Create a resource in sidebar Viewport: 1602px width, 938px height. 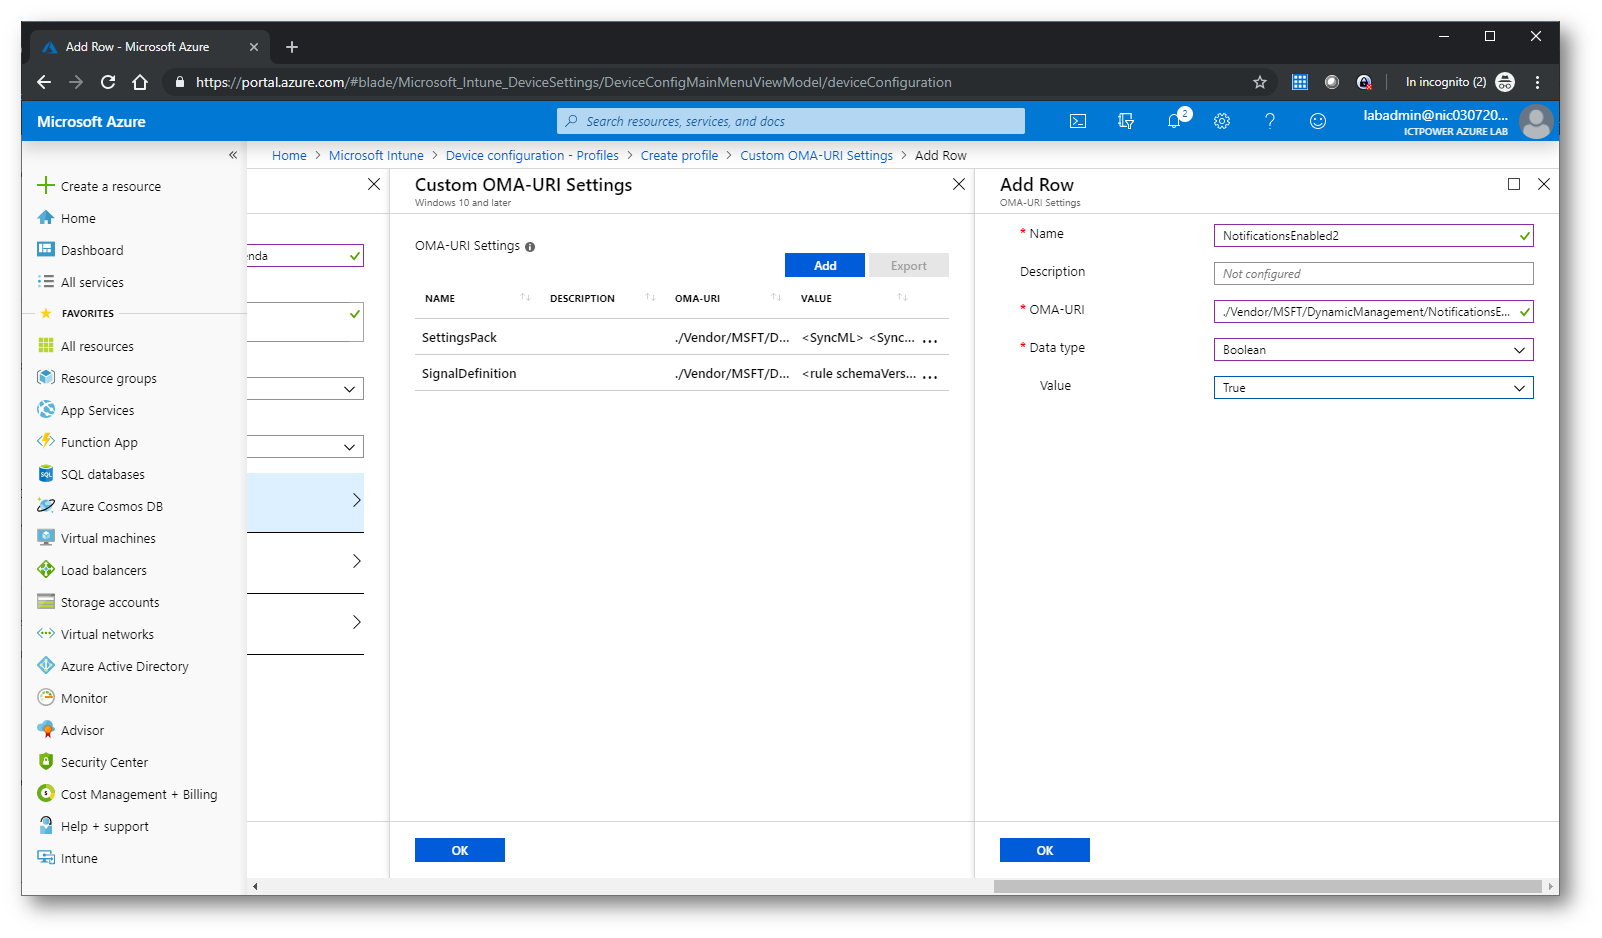[110, 186]
